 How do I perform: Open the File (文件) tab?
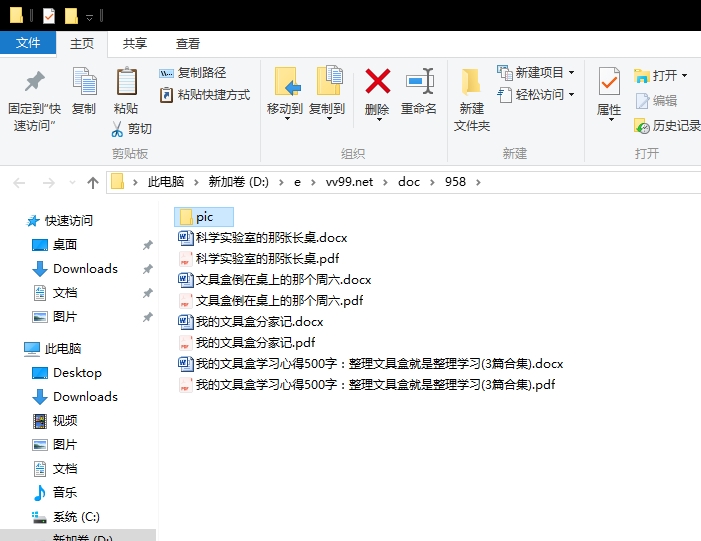coord(28,43)
